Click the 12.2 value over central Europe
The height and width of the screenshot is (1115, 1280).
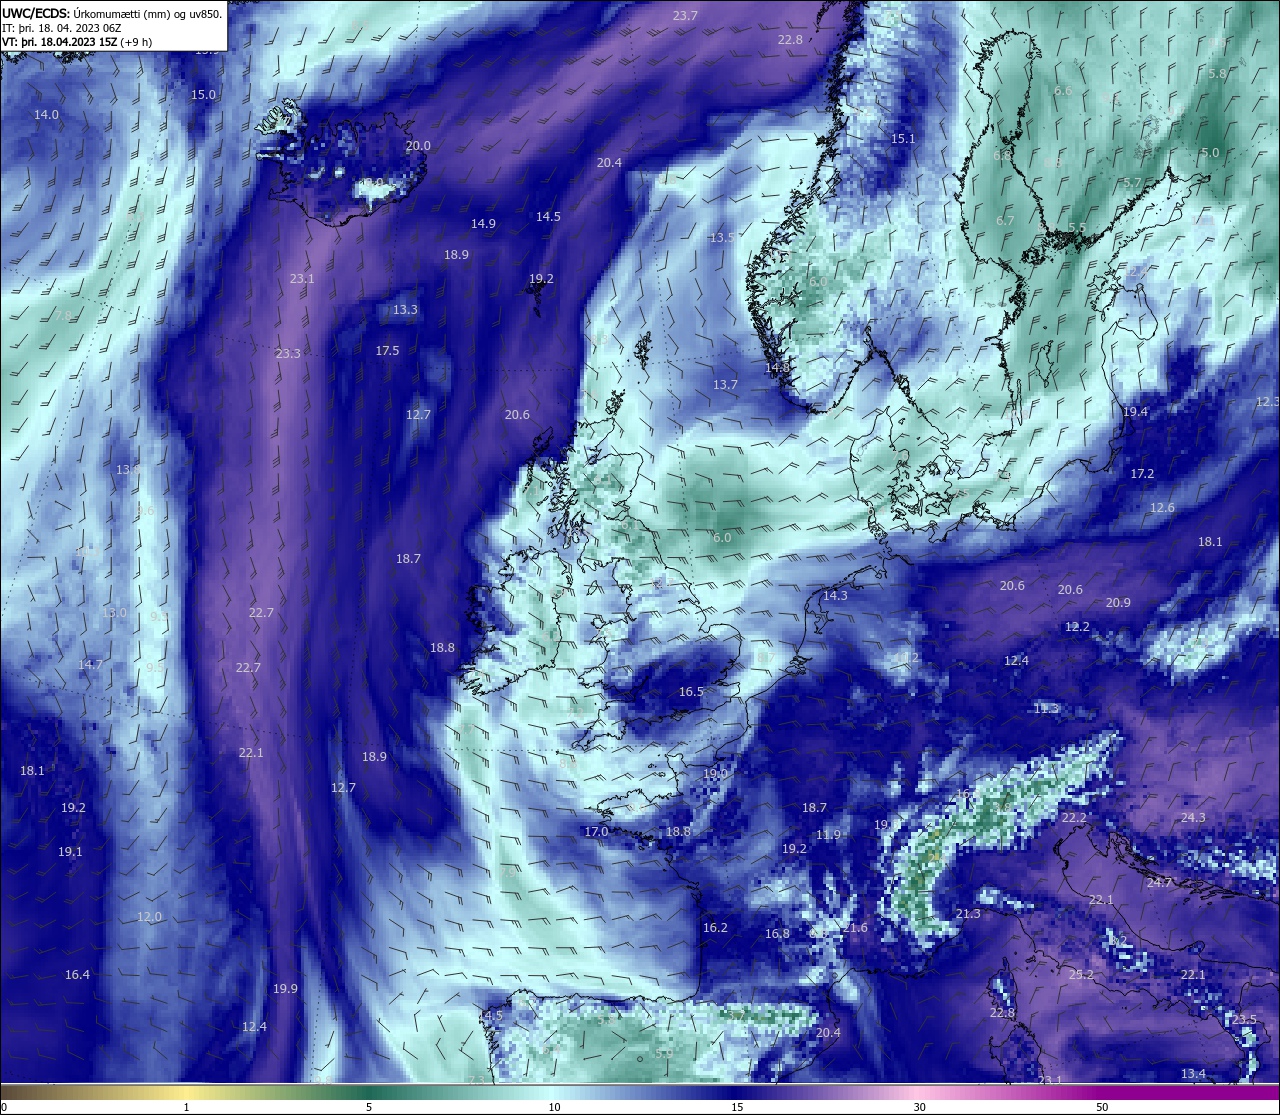[1077, 627]
